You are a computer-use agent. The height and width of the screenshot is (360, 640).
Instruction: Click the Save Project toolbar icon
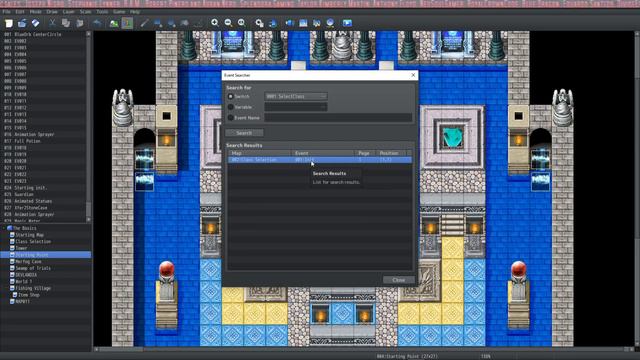point(36,23)
